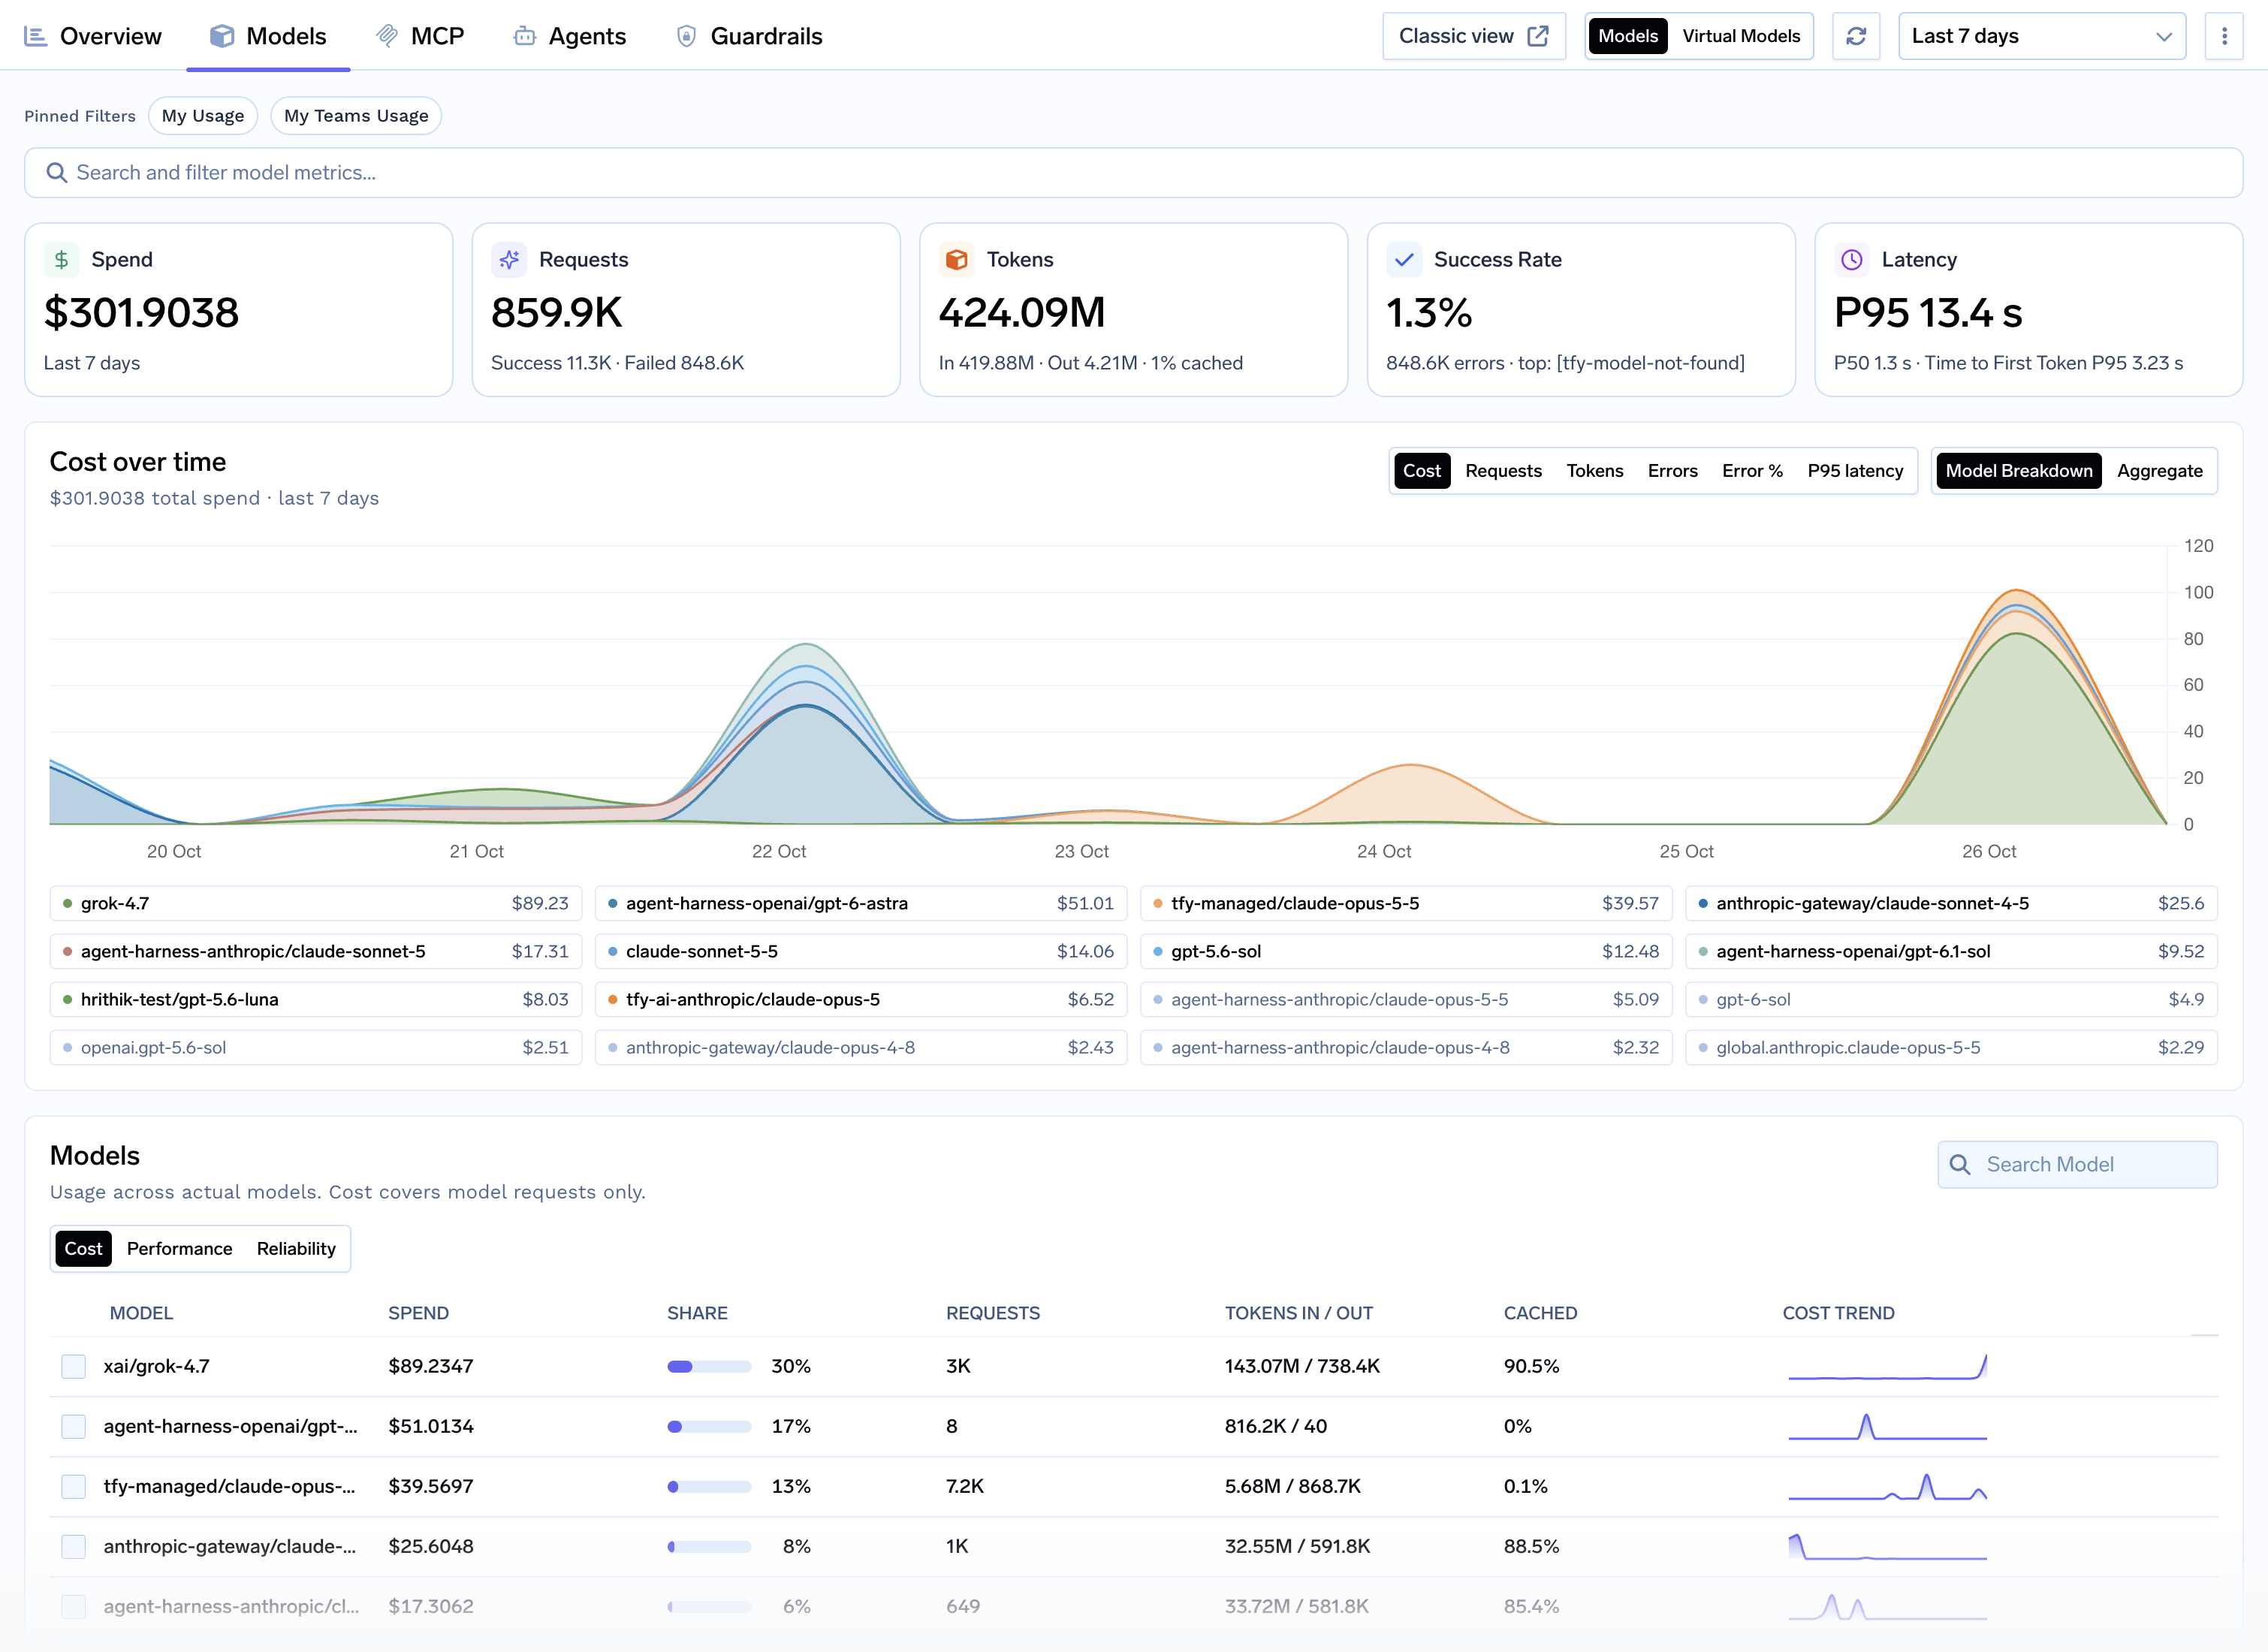Click the green grok-4.7 legend color dot
This screenshot has width=2268, height=1652.
point(67,904)
